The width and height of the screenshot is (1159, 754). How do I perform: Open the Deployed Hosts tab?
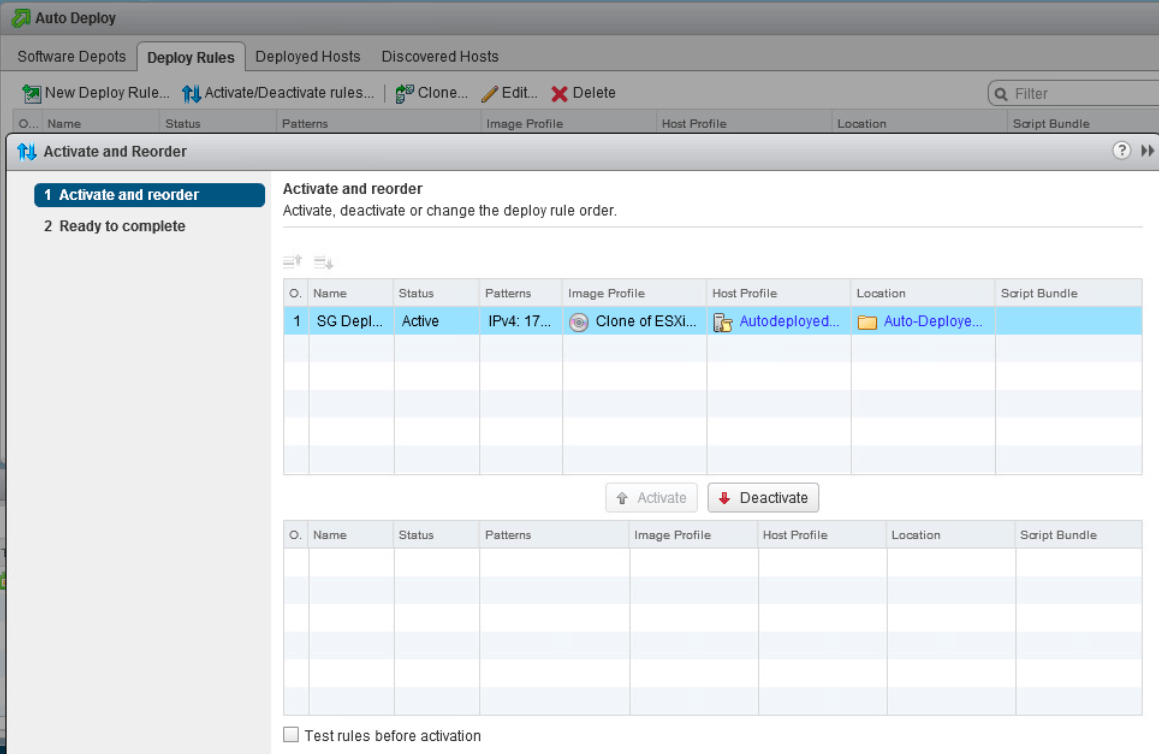307,57
